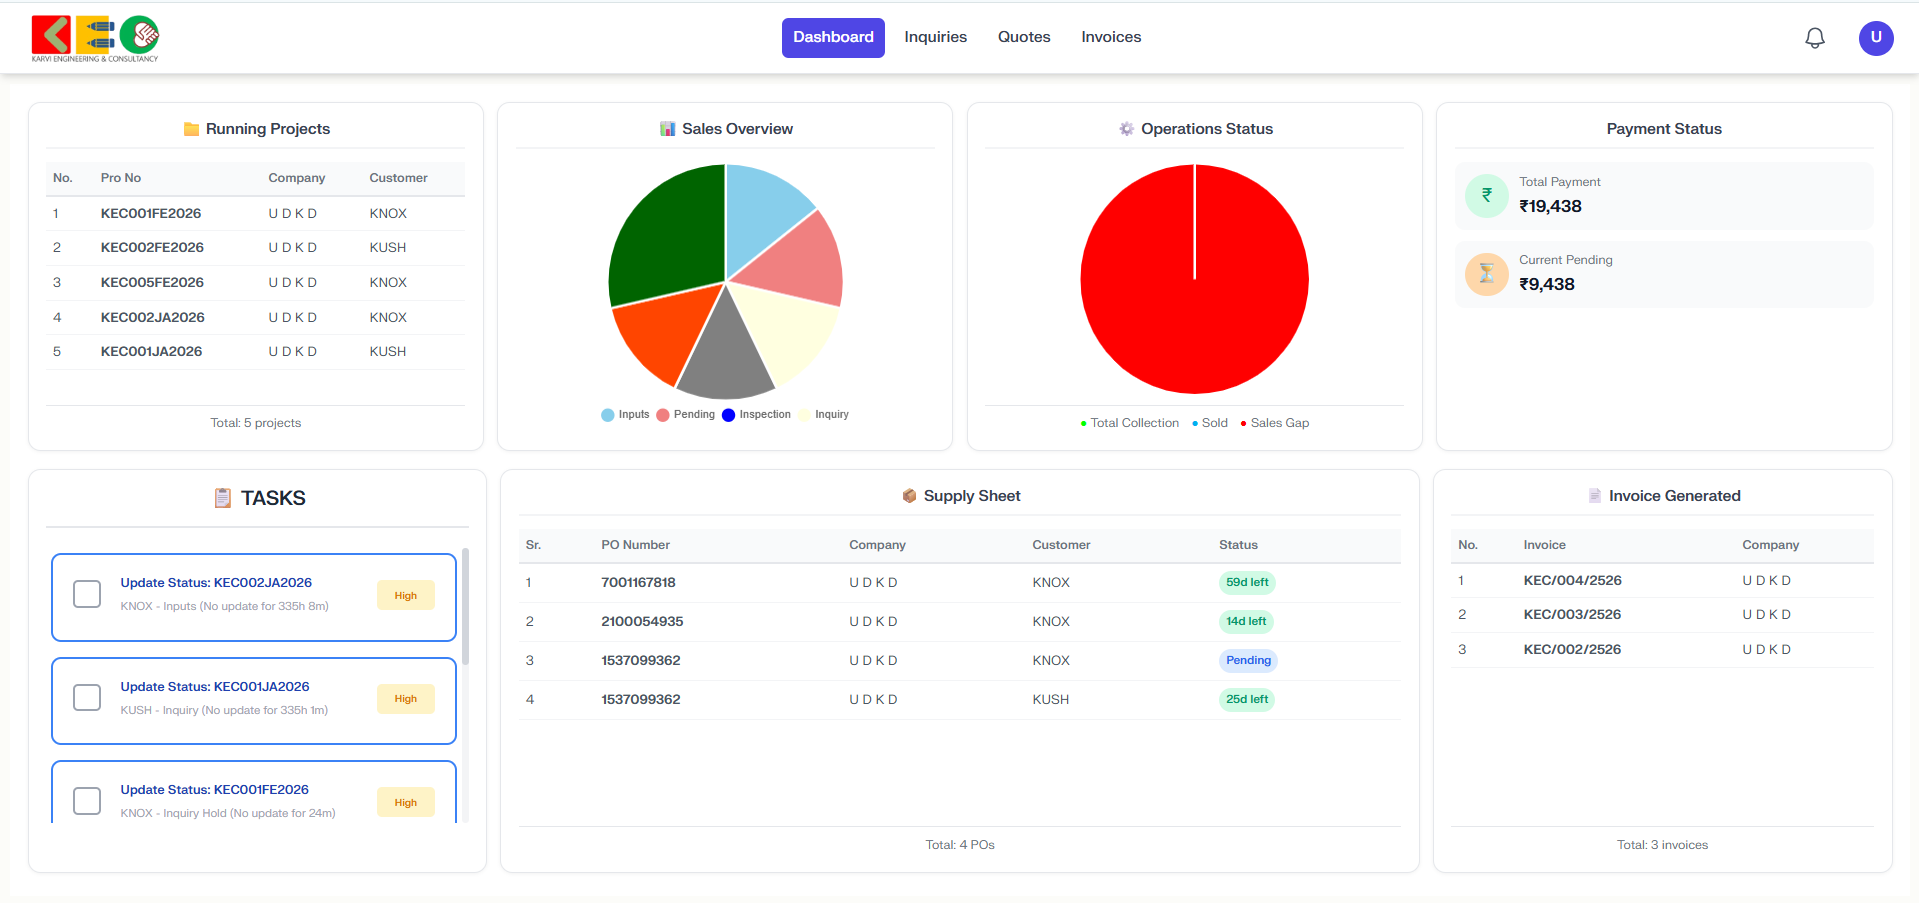This screenshot has height=903, width=1919.
Task: Click the hourglass Current Pending icon
Action: coord(1486,274)
